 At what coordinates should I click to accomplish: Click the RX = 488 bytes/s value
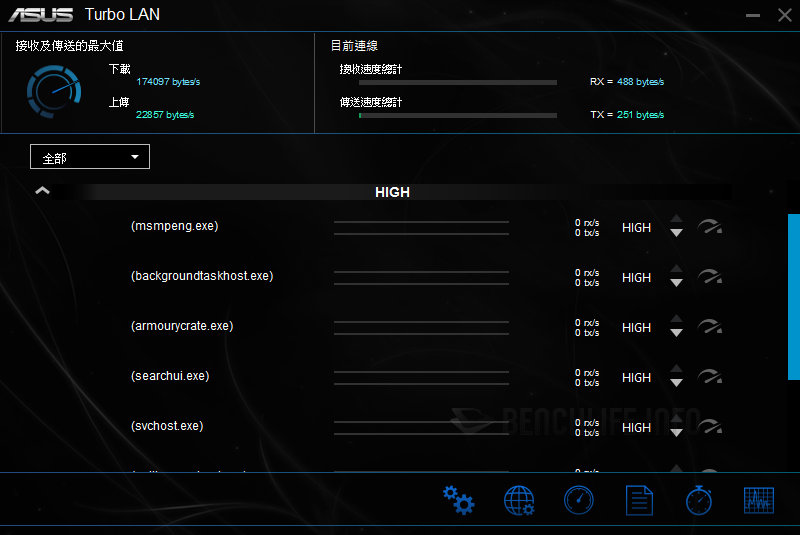(x=627, y=82)
